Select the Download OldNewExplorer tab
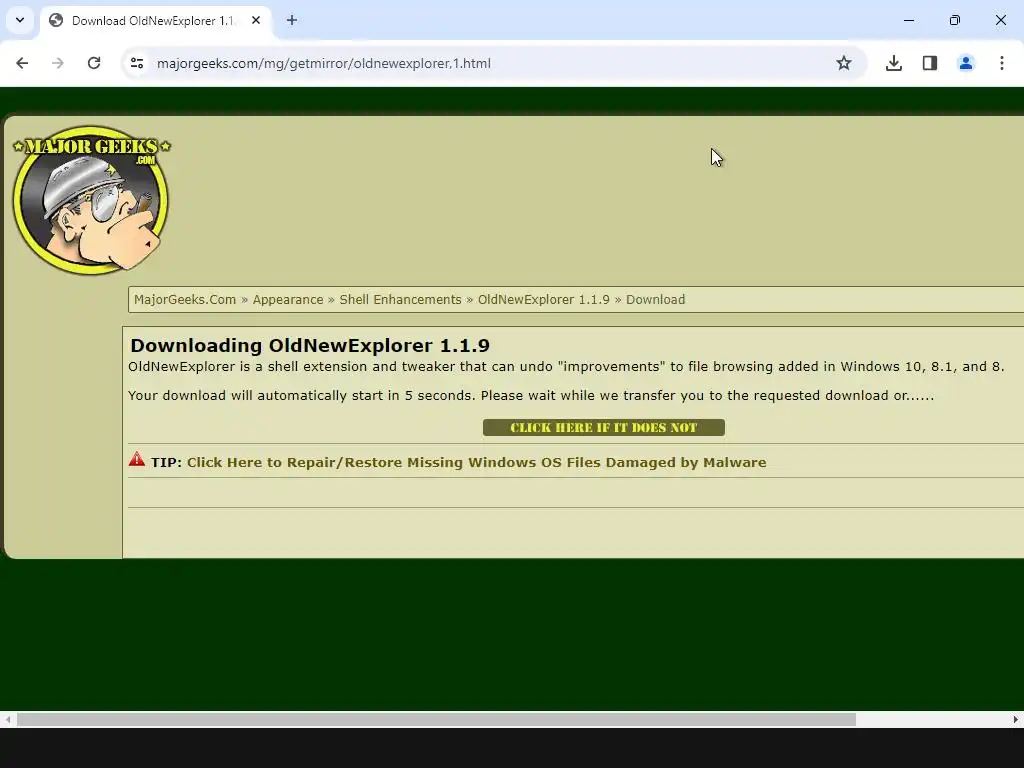The width and height of the screenshot is (1024, 768). tap(155, 21)
